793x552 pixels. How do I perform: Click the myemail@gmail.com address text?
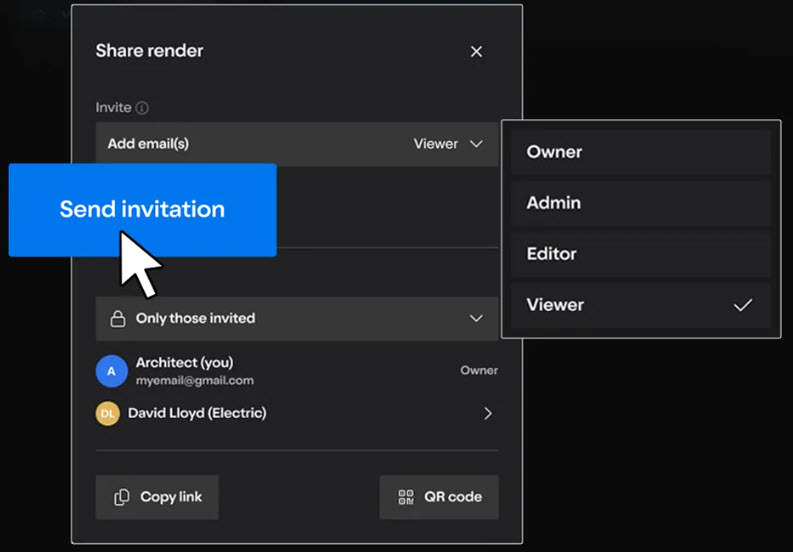(194, 381)
